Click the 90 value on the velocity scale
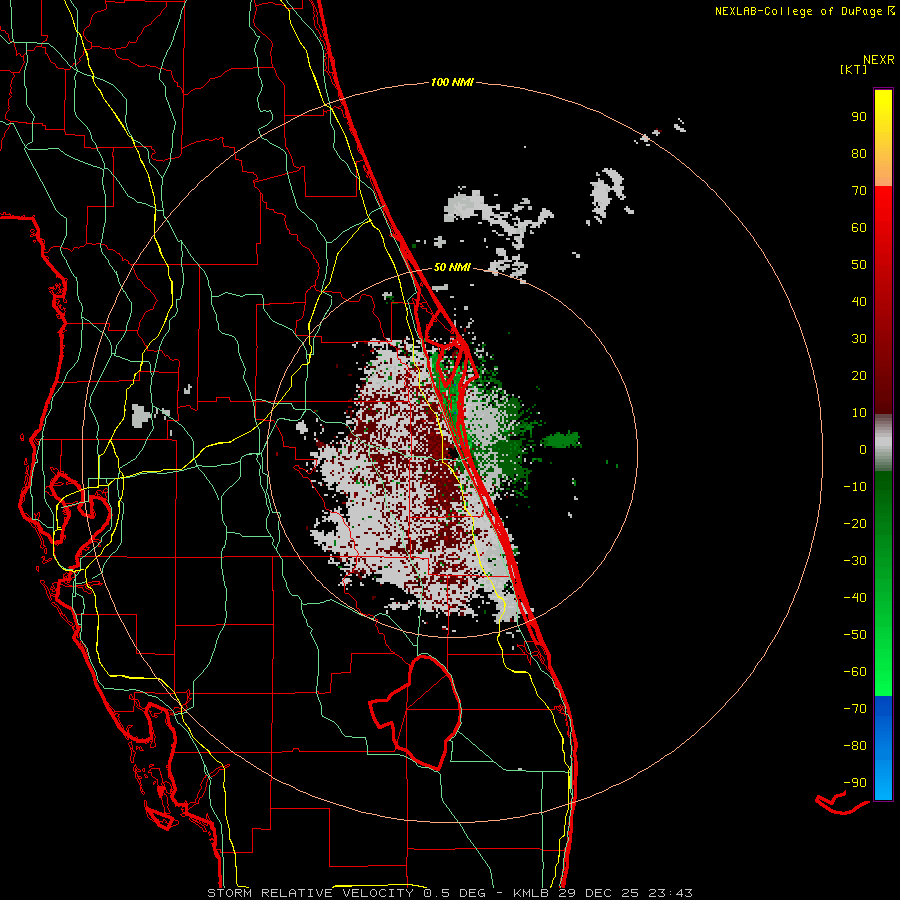 tap(859, 117)
